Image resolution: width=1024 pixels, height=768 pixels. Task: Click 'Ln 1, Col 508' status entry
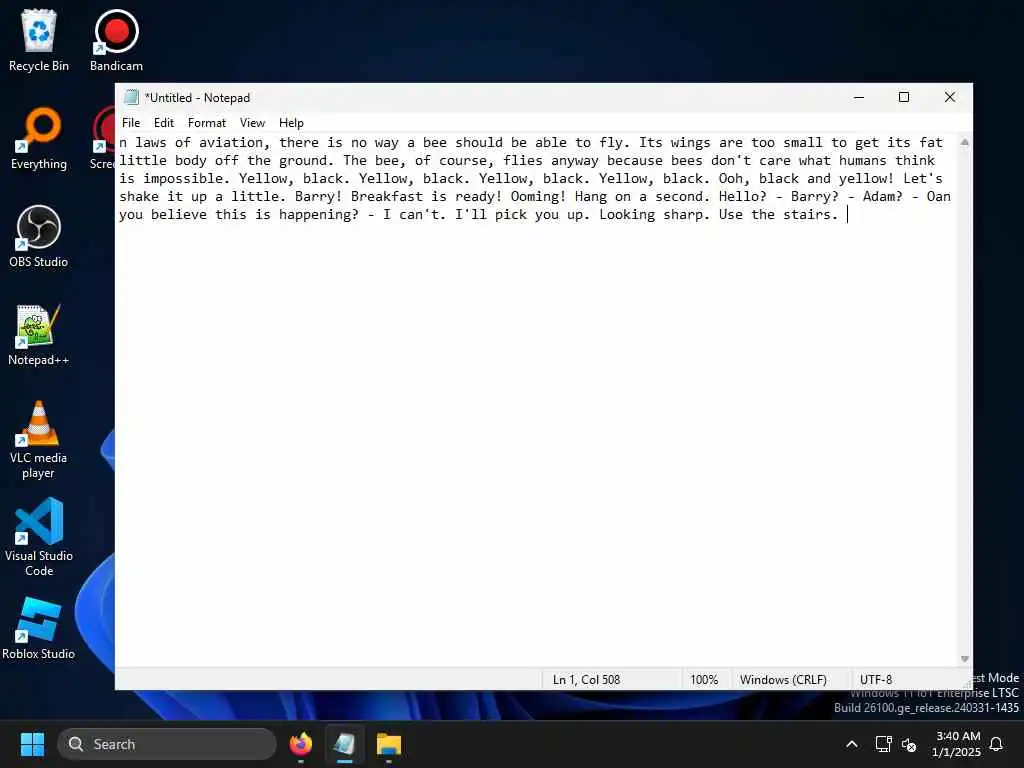(586, 680)
